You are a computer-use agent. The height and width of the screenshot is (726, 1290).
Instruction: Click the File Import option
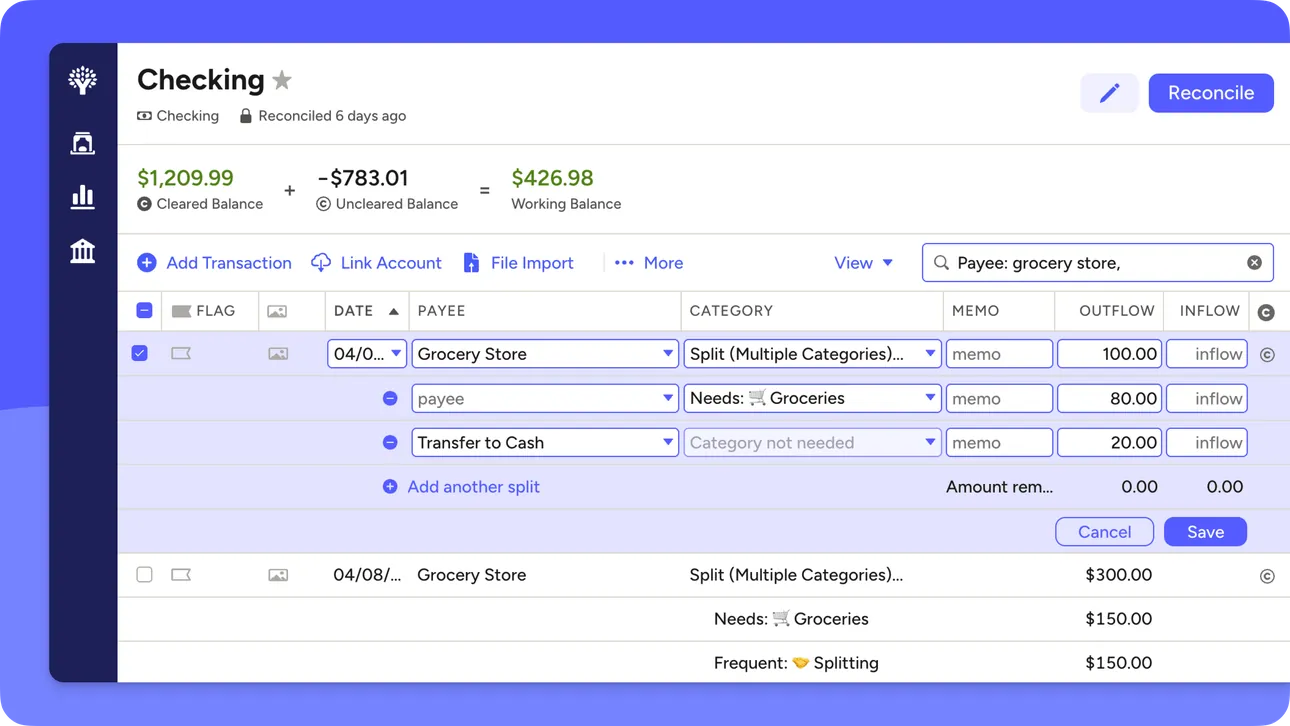[518, 263]
